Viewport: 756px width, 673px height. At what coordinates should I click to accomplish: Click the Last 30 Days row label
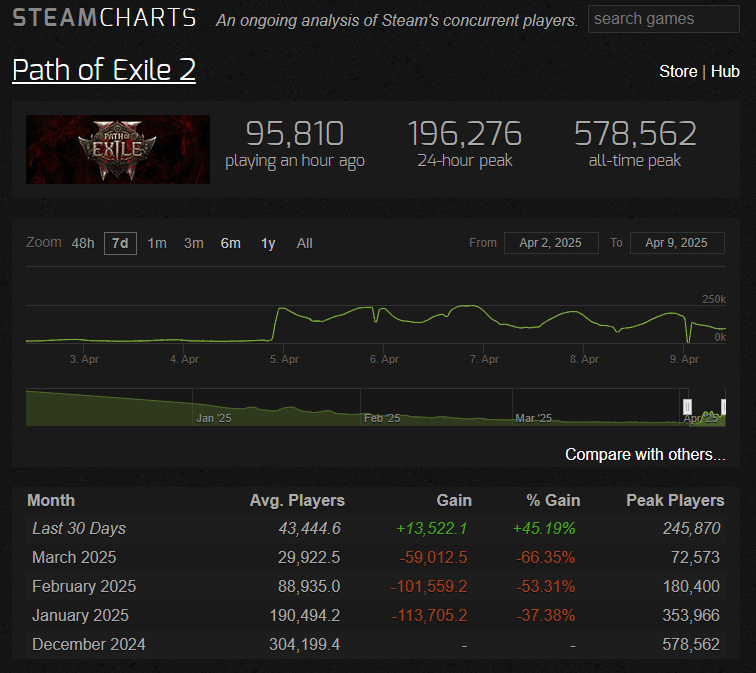tap(79, 528)
